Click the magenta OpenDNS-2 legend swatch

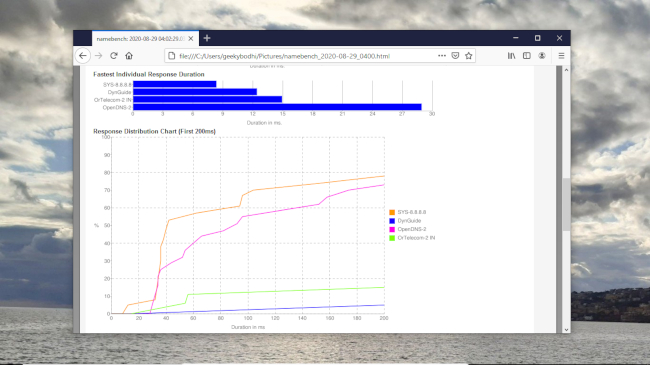click(392, 229)
